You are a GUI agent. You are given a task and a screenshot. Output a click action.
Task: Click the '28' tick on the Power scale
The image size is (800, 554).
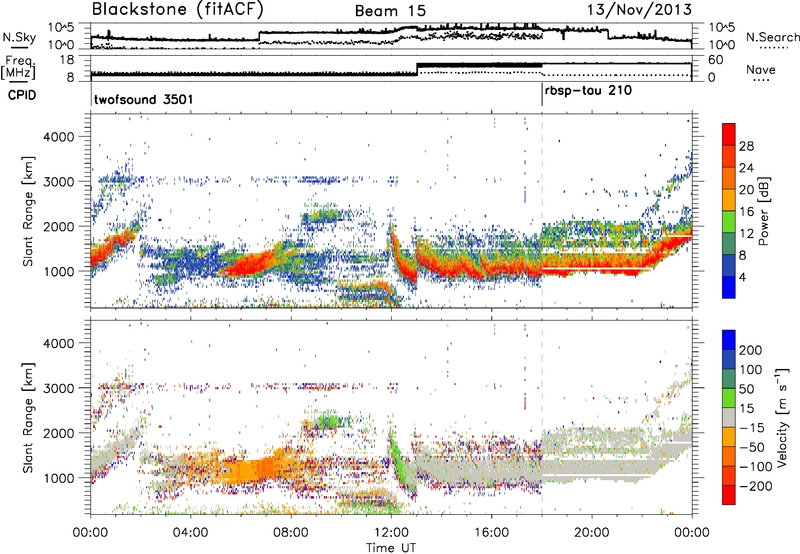tap(746, 146)
